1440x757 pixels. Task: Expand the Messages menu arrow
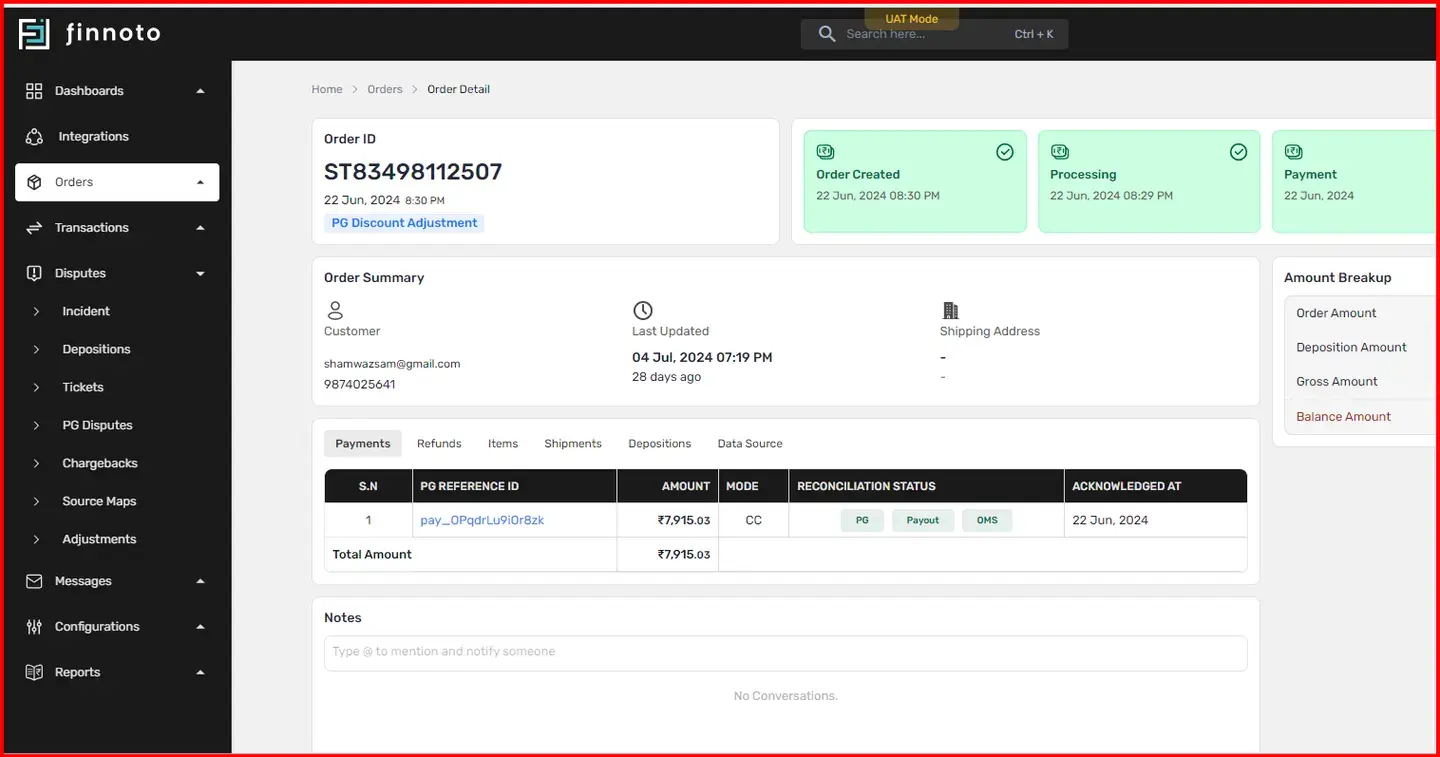click(x=200, y=581)
